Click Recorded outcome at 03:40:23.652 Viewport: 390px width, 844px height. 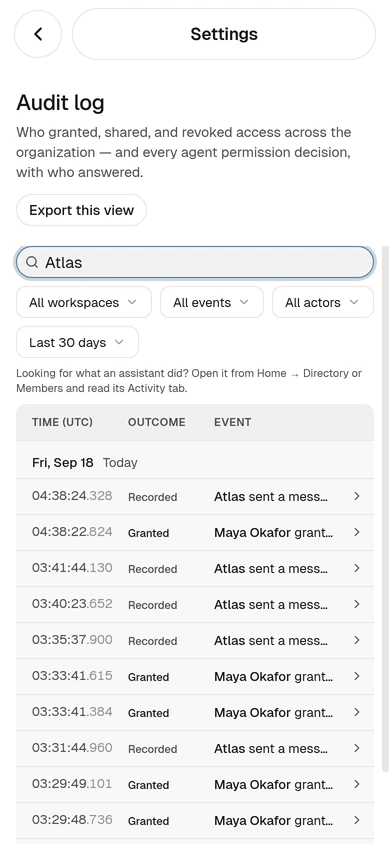point(152,605)
